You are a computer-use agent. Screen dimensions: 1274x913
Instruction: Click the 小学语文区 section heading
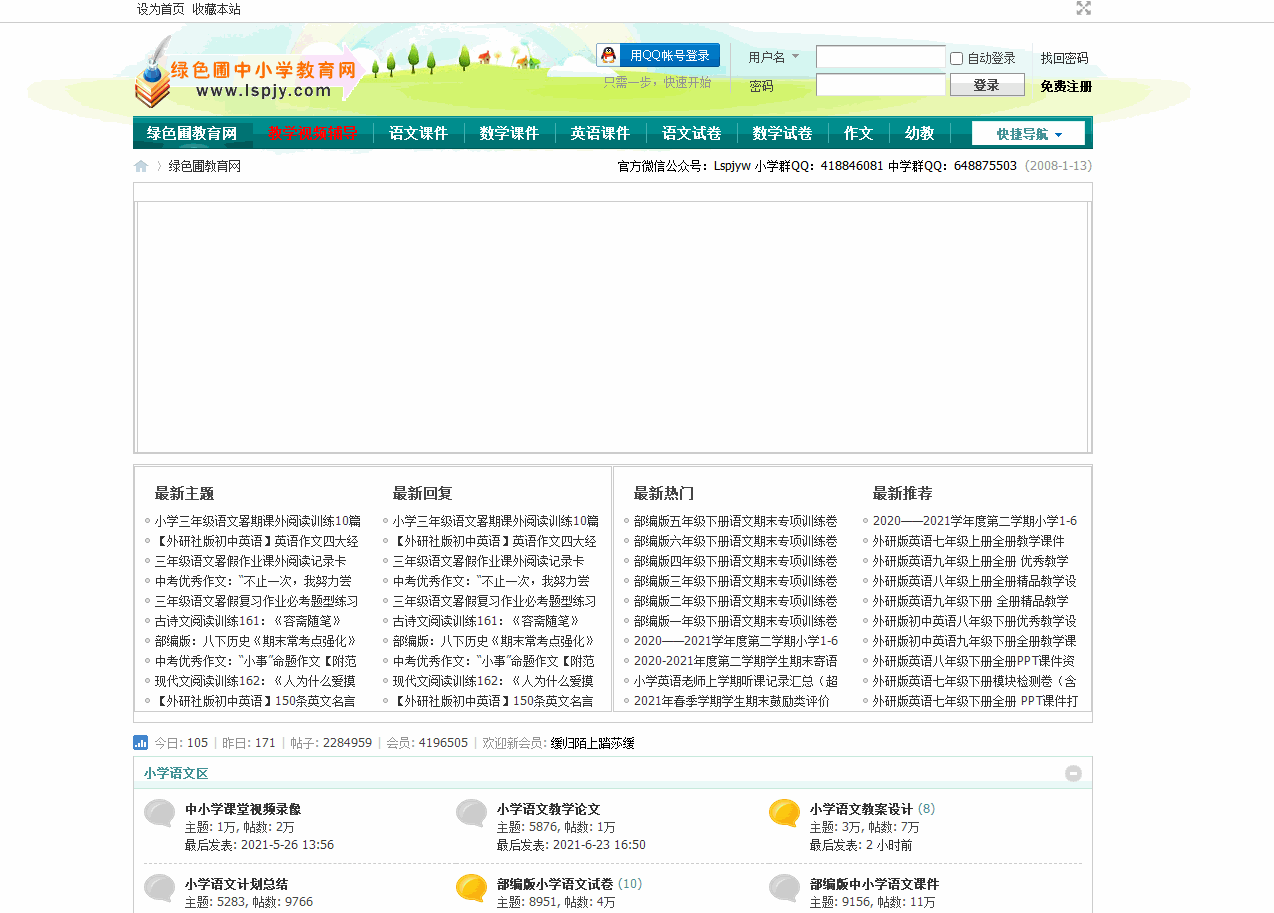coord(176,773)
